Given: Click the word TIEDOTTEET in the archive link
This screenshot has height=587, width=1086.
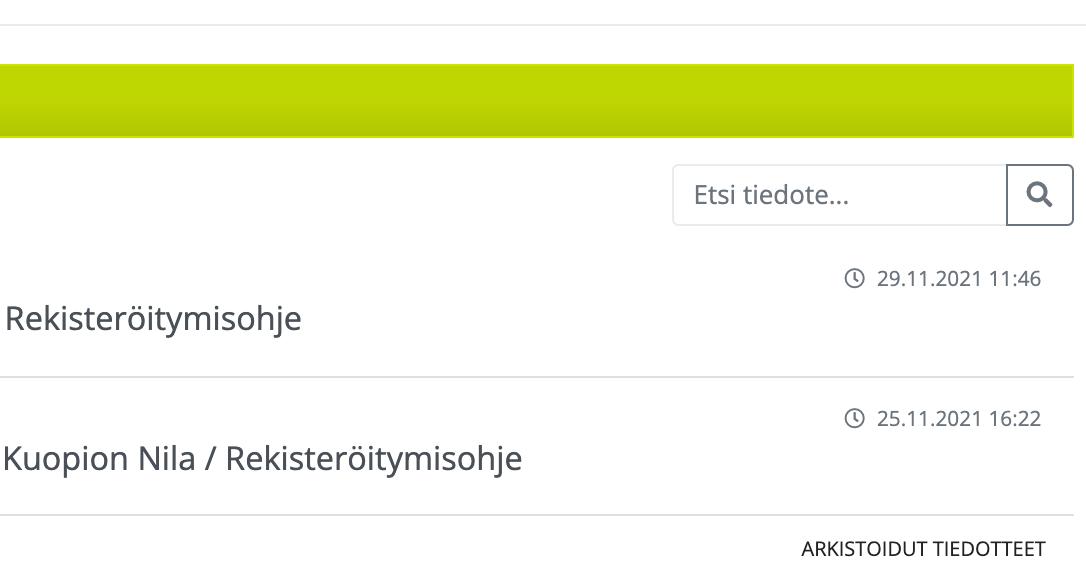Looking at the screenshot, I should coord(989,549).
